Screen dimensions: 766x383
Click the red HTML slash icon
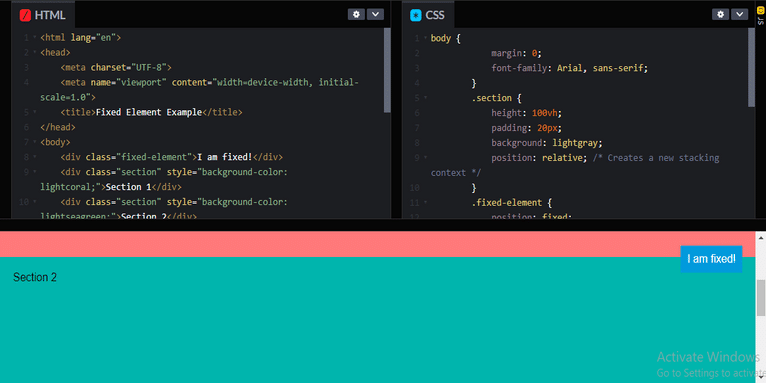pos(25,15)
